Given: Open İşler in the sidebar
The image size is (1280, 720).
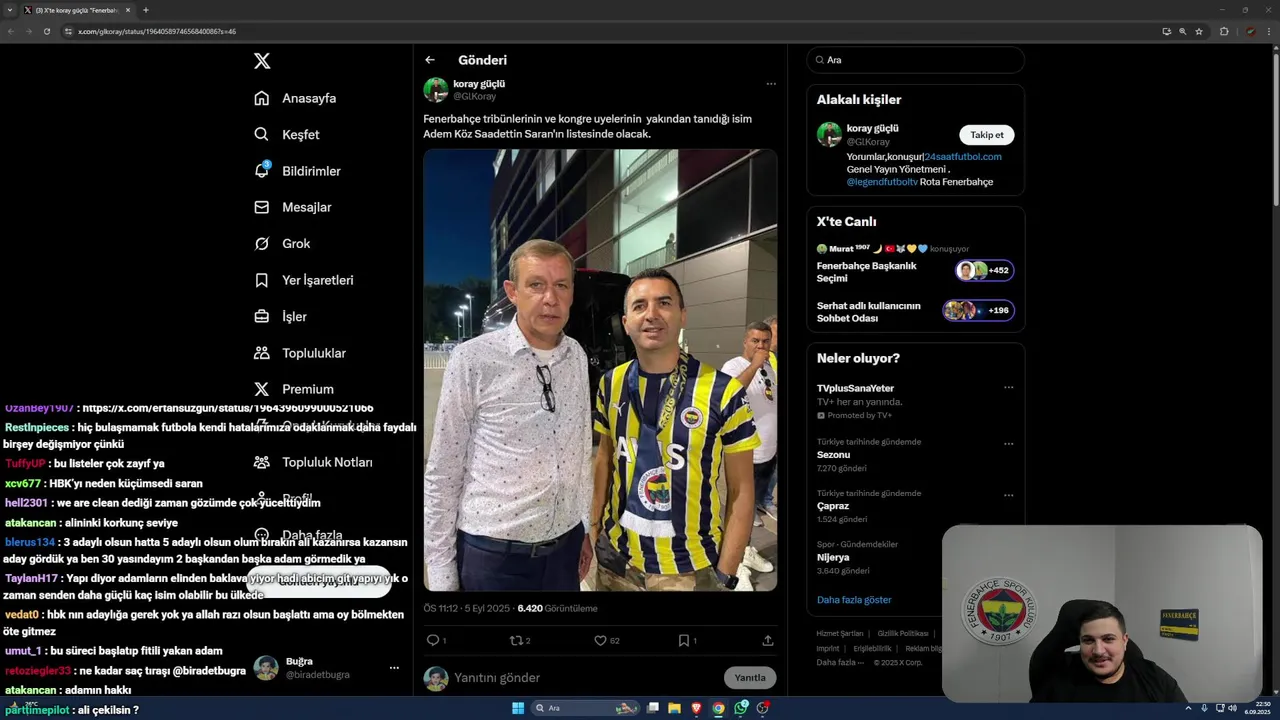Looking at the screenshot, I should pyautogui.click(x=280, y=316).
